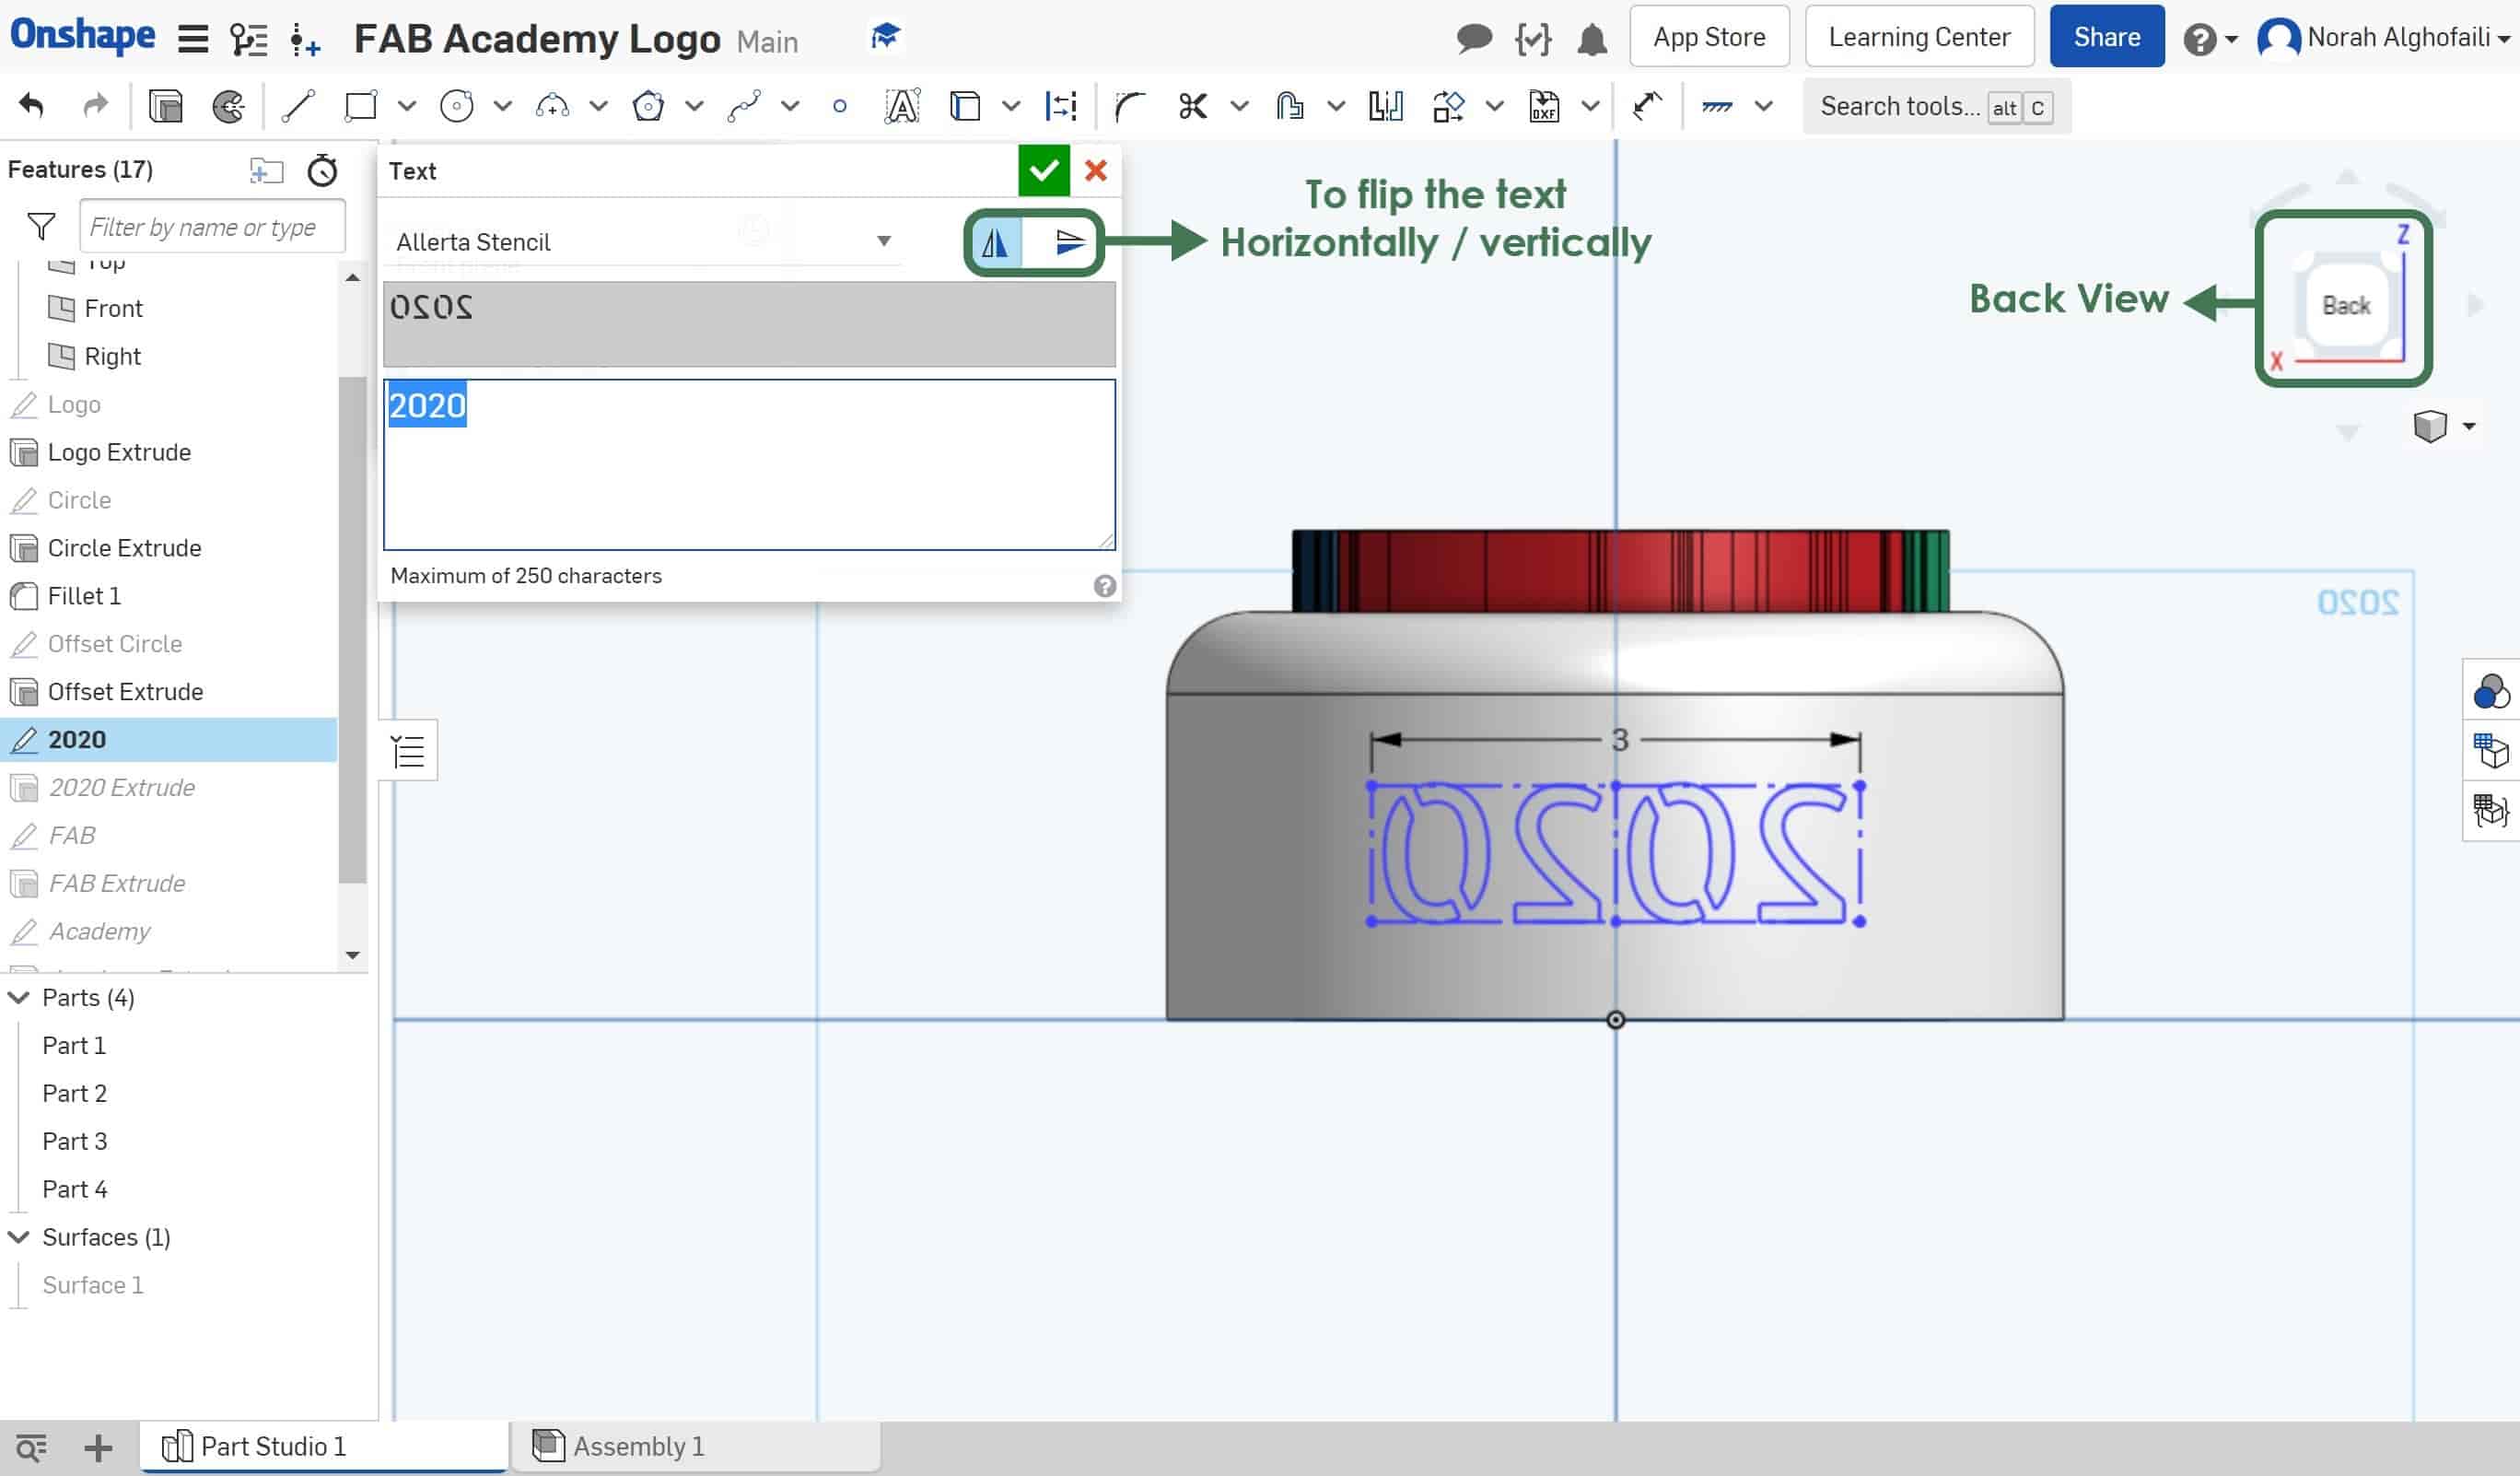
Task: Select the Corner rectangle tool
Action: click(x=360, y=105)
